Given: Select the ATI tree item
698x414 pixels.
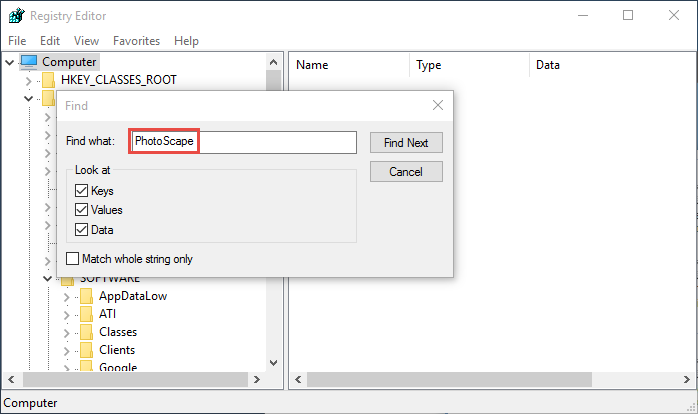Looking at the screenshot, I should point(107,314).
